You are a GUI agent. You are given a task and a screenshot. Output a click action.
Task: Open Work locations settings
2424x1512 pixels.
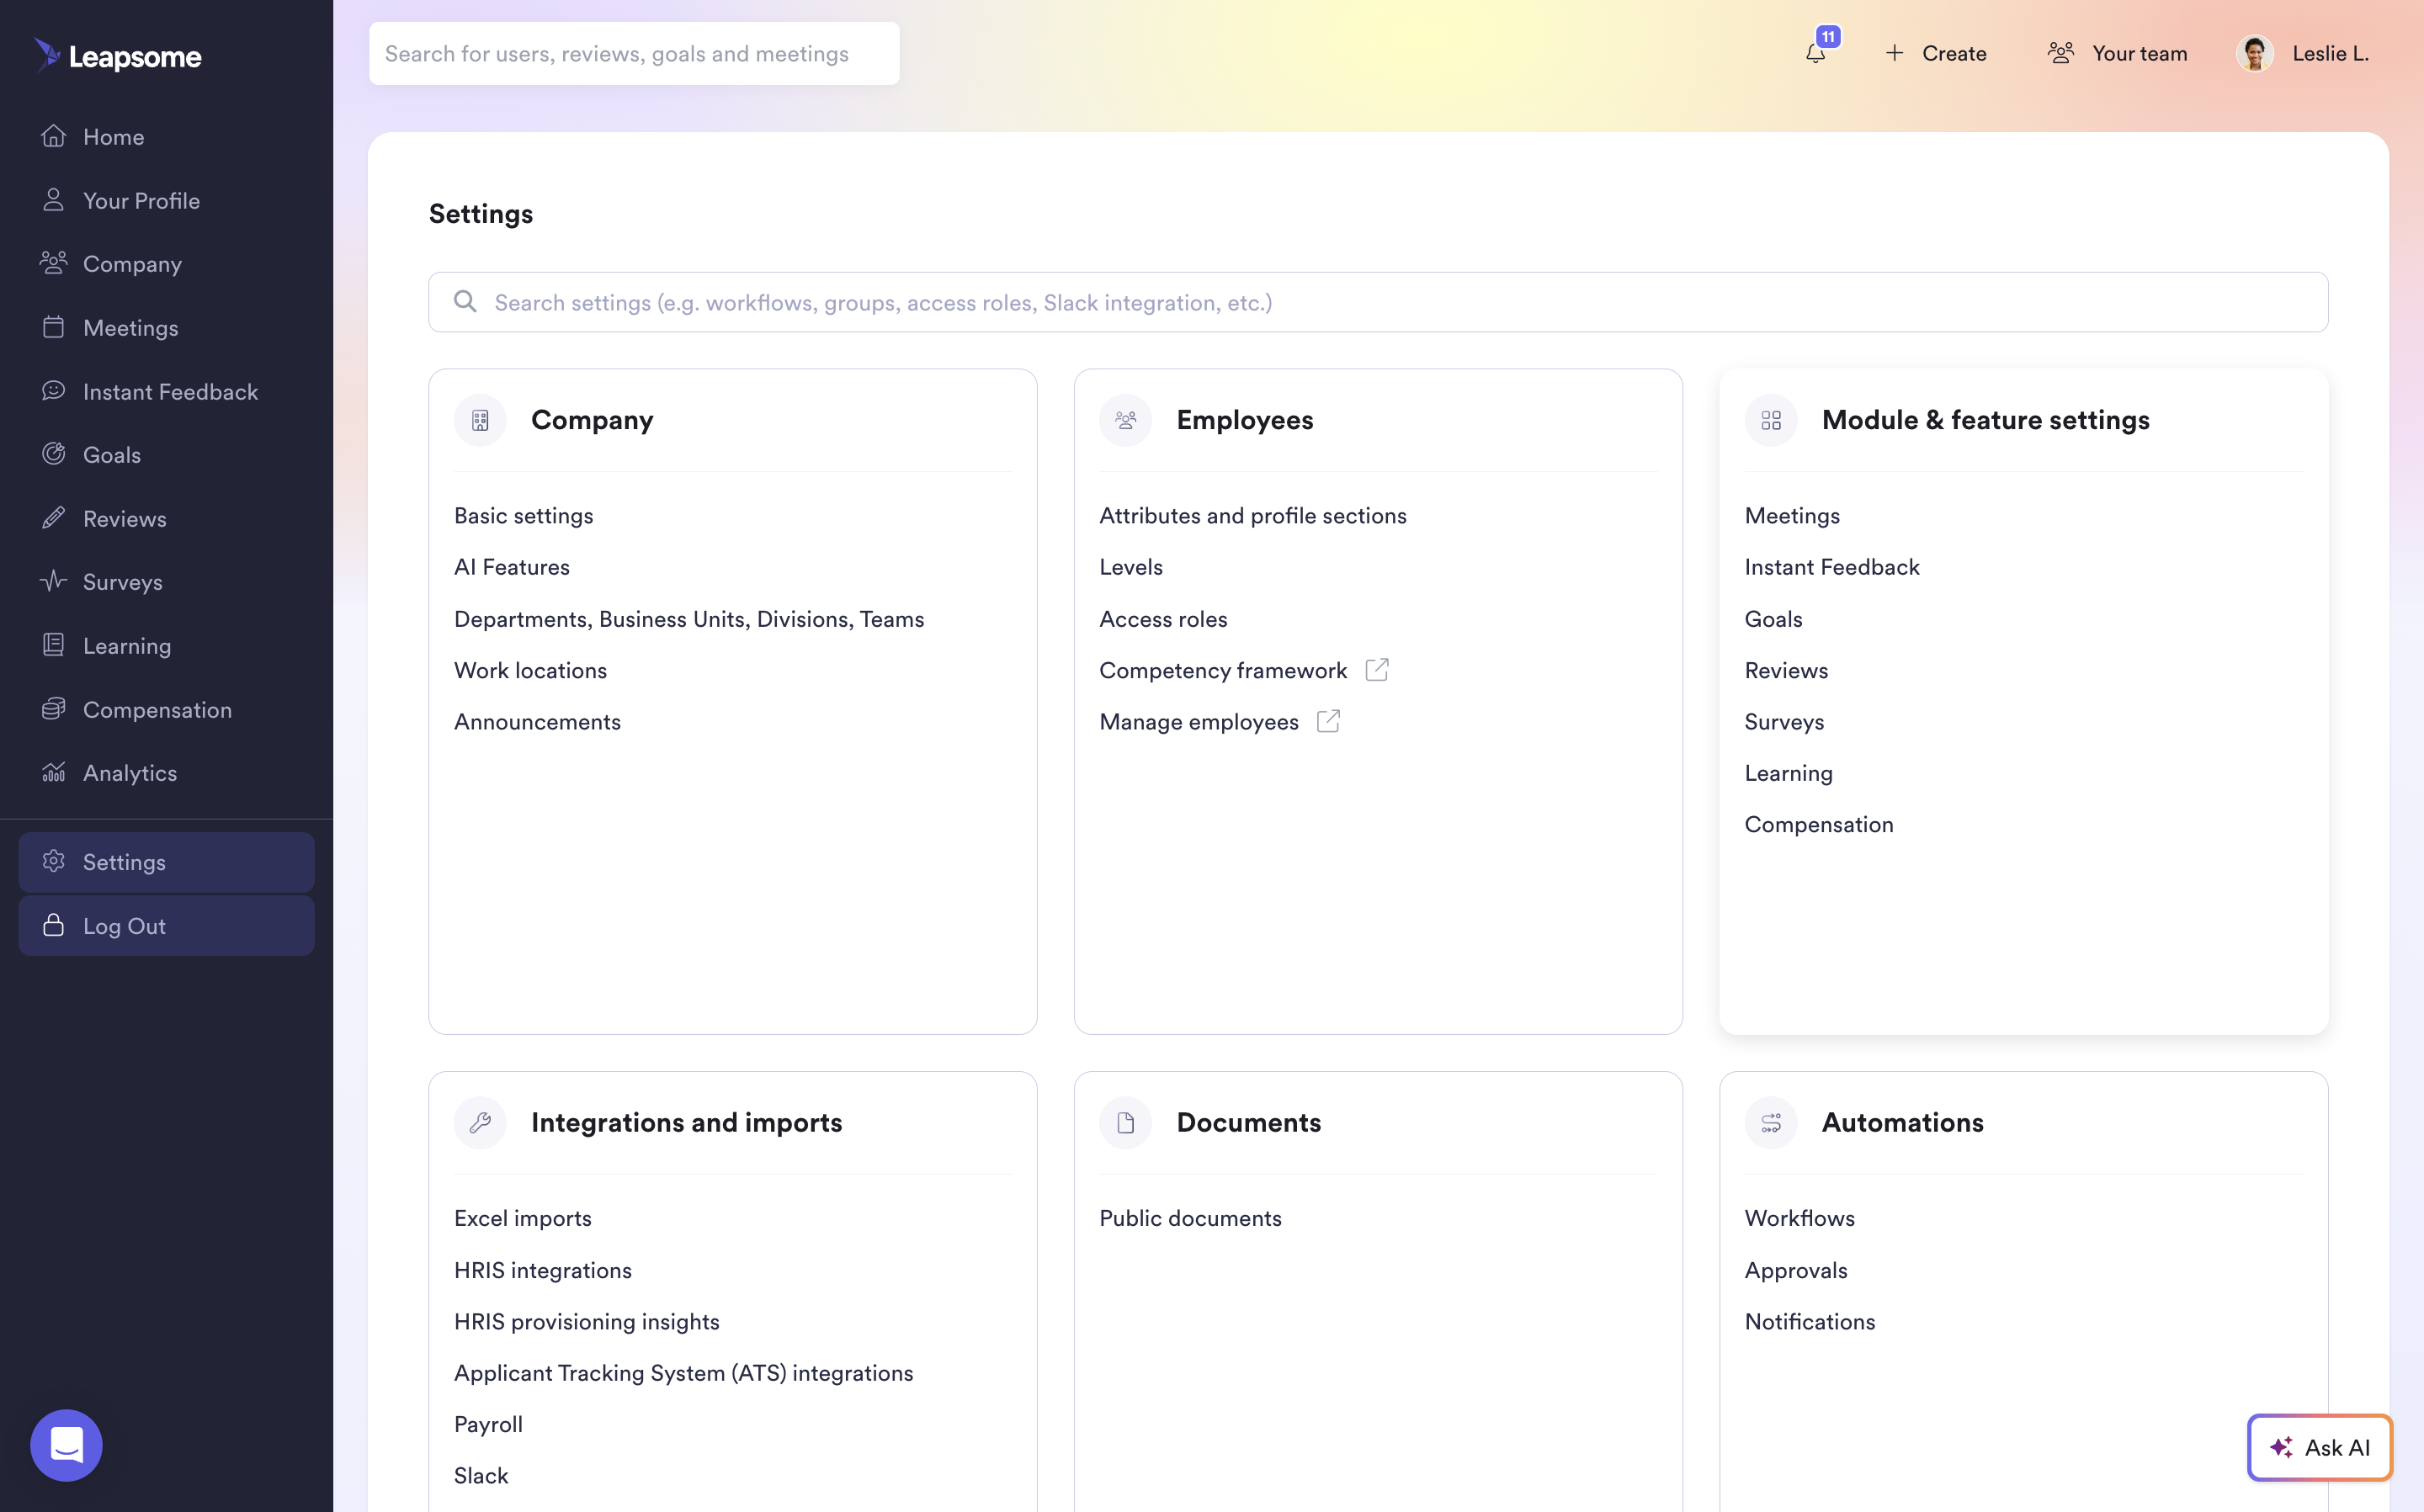point(530,670)
